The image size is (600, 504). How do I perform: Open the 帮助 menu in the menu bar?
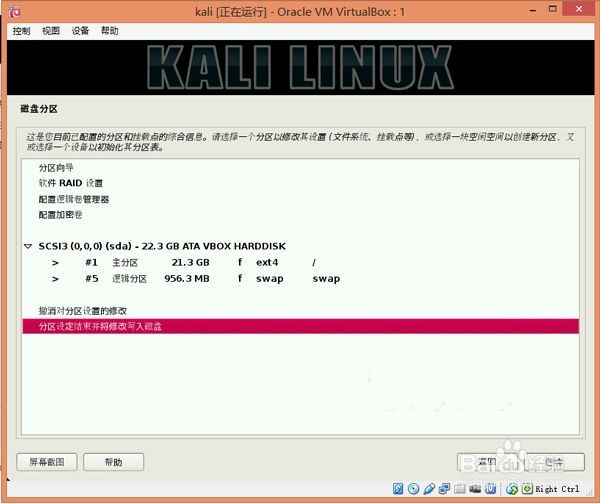click(110, 31)
